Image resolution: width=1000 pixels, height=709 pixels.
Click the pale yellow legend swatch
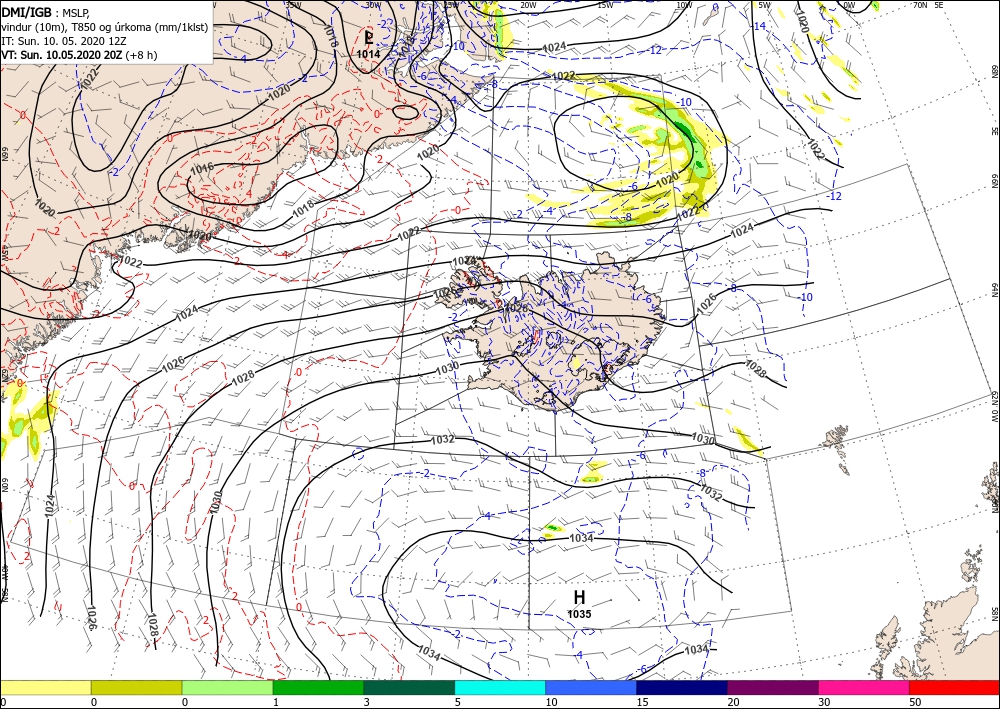click(x=45, y=687)
